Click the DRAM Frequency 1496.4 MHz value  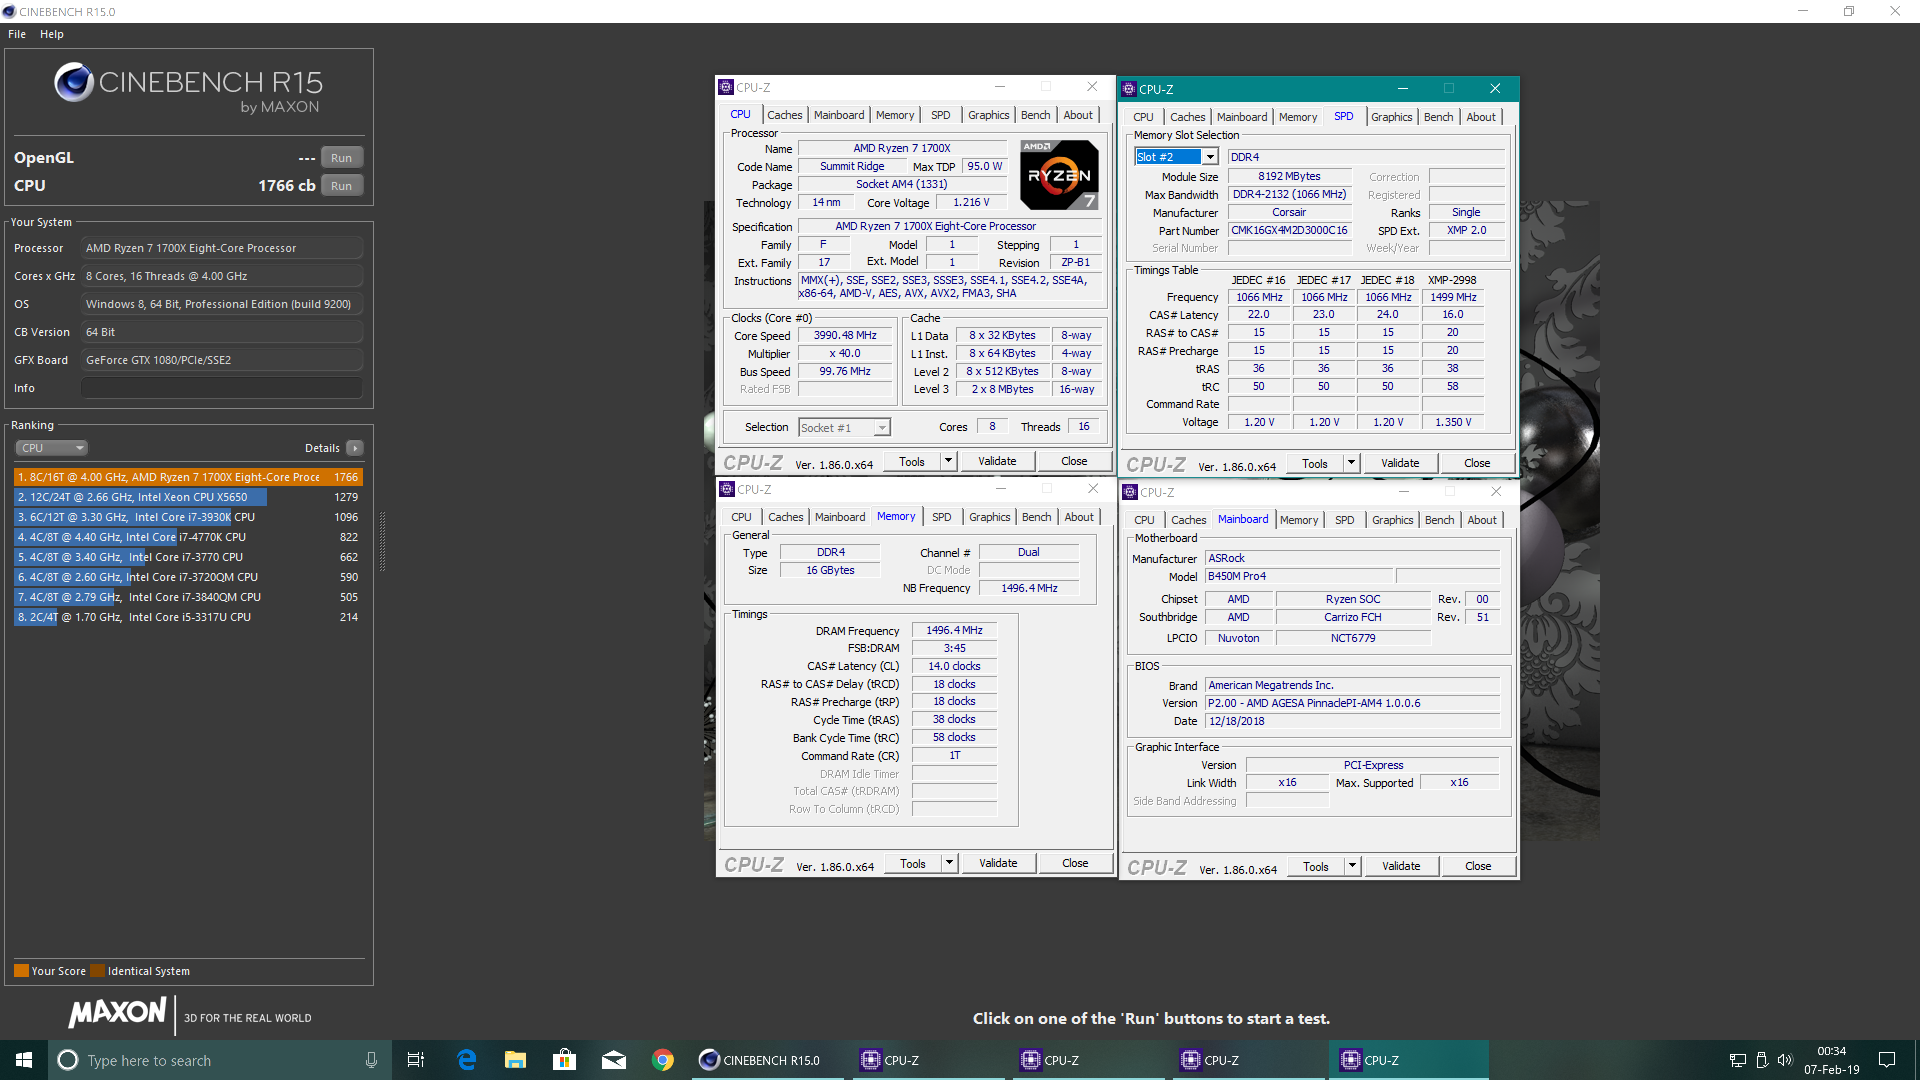point(954,630)
